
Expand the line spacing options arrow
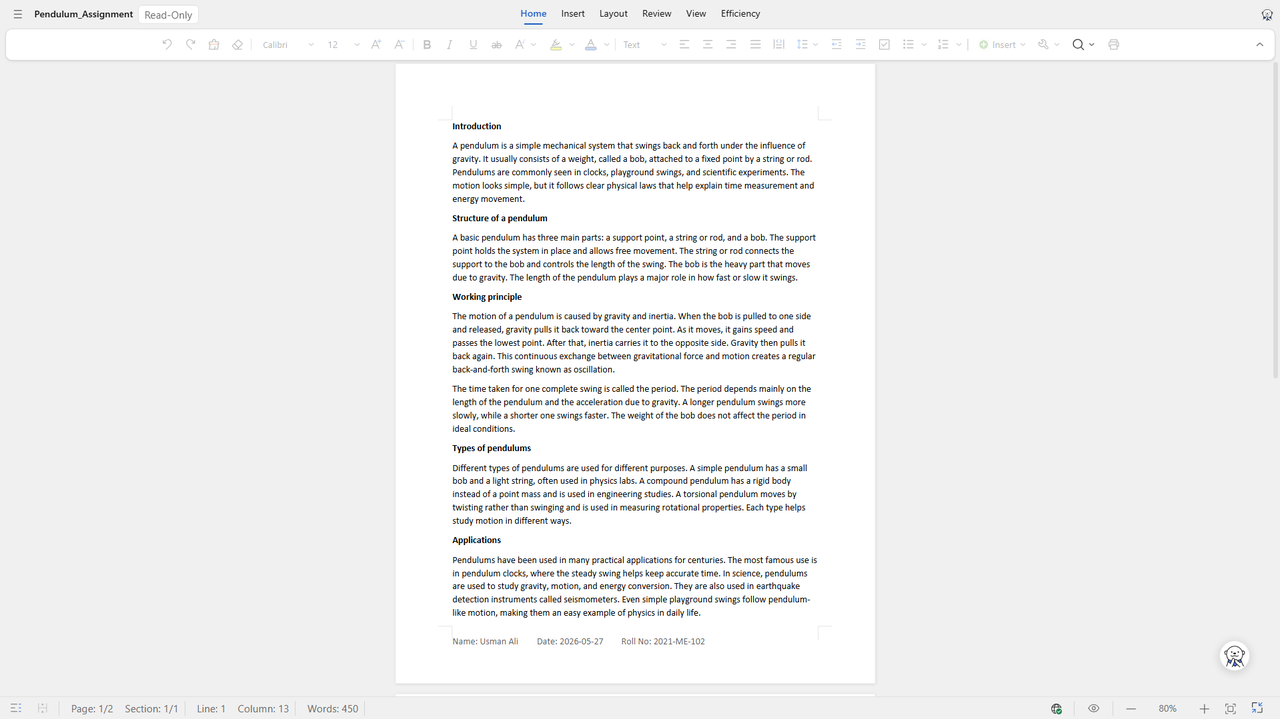[815, 45]
